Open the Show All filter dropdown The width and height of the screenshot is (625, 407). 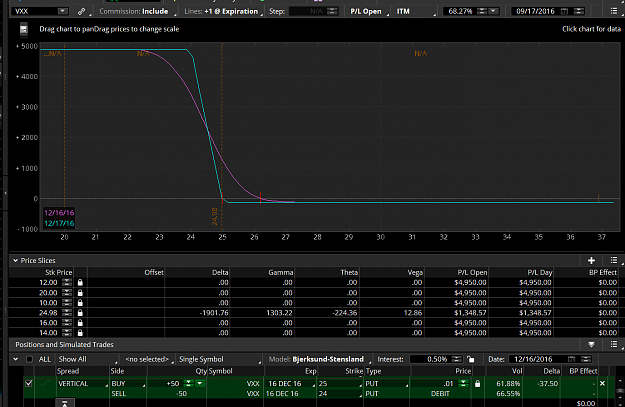click(87, 359)
